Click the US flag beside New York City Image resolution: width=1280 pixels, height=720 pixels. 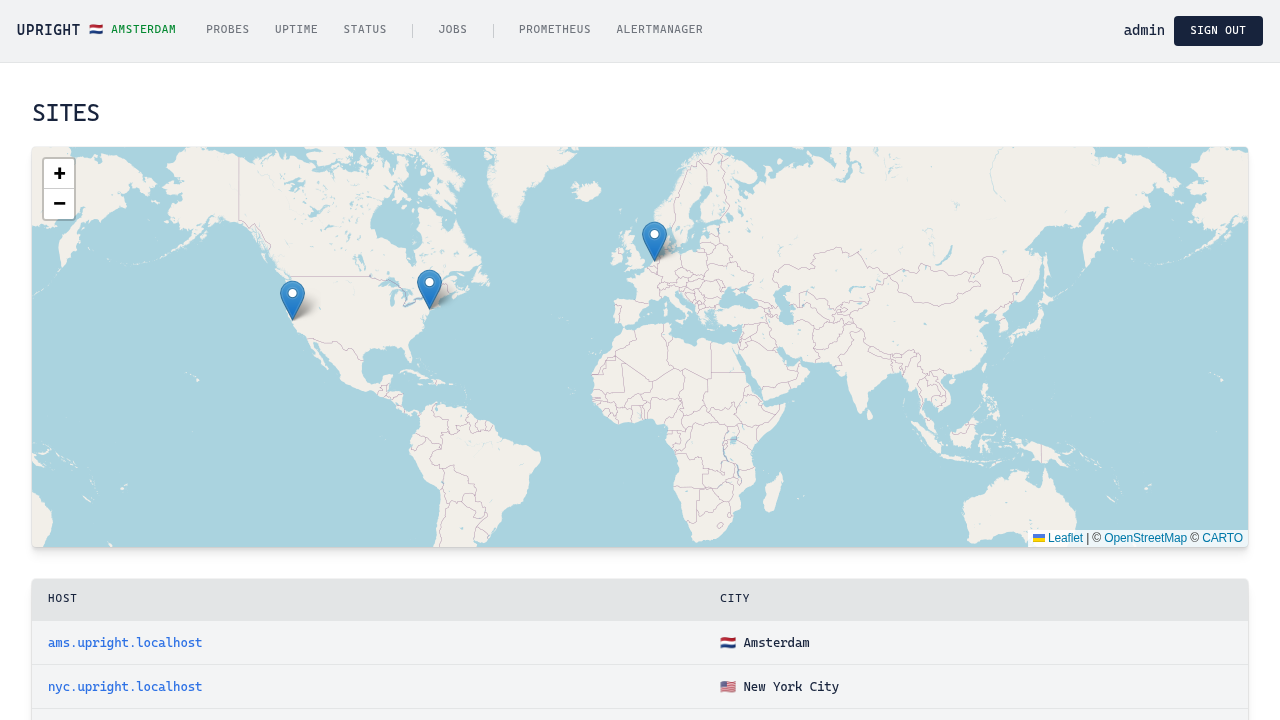(727, 687)
